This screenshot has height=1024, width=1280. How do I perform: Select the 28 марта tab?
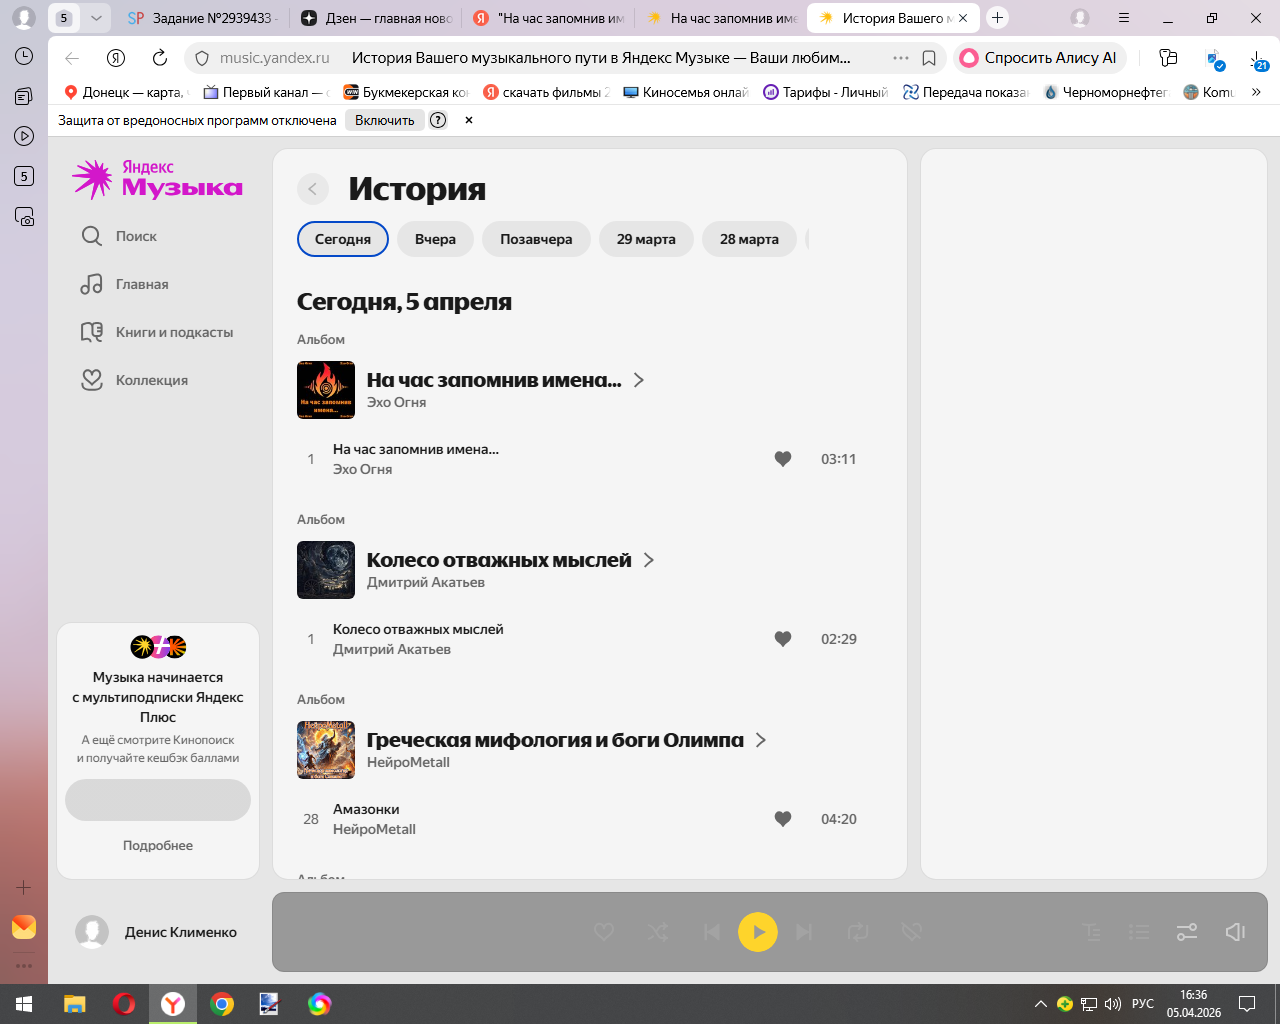pos(749,239)
